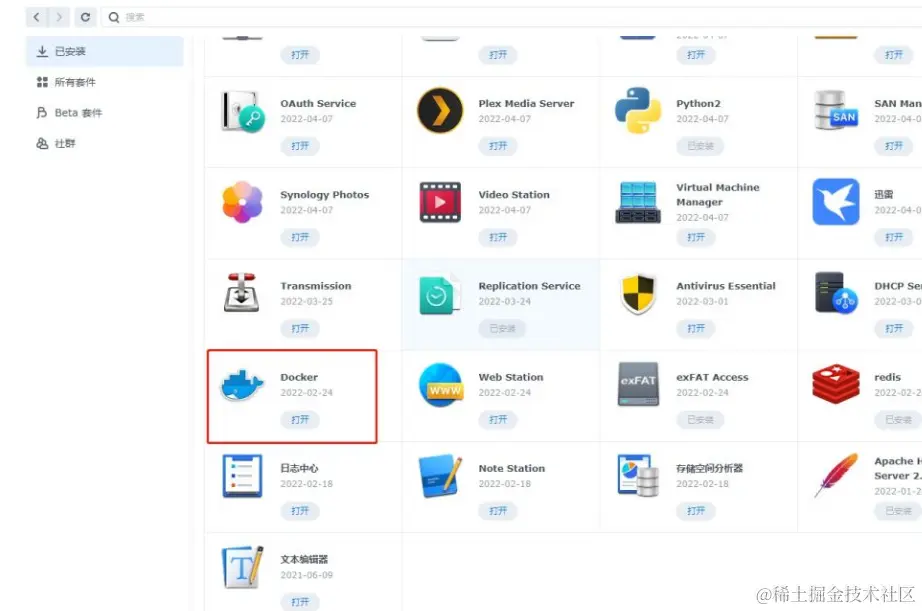Open the Antivirus Essential shield icon
The width and height of the screenshot is (922, 611).
click(x=638, y=293)
